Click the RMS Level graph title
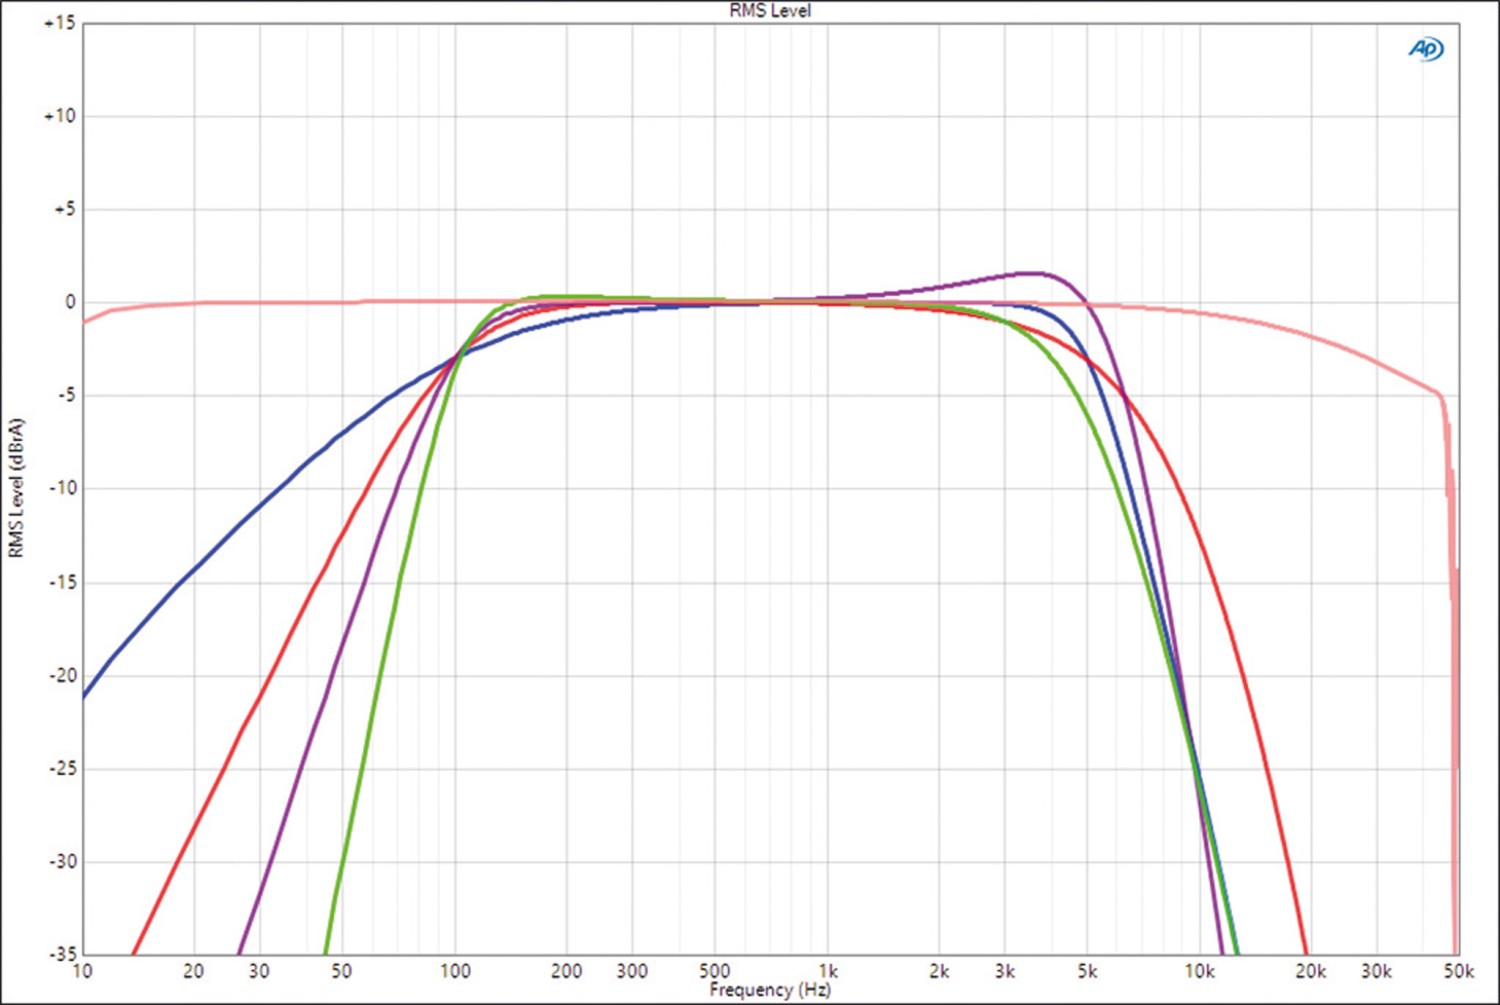The width and height of the screenshot is (1500, 1005). click(x=770, y=10)
